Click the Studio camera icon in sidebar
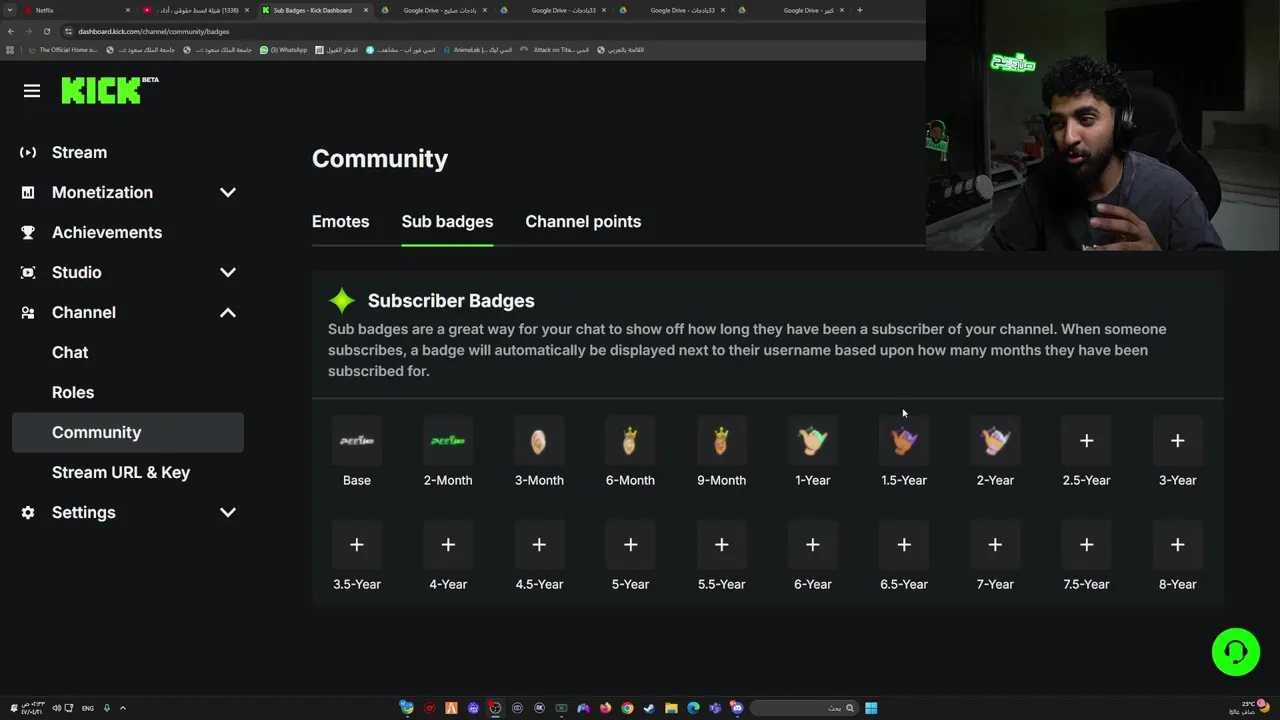Viewport: 1280px width, 720px height. [28, 272]
